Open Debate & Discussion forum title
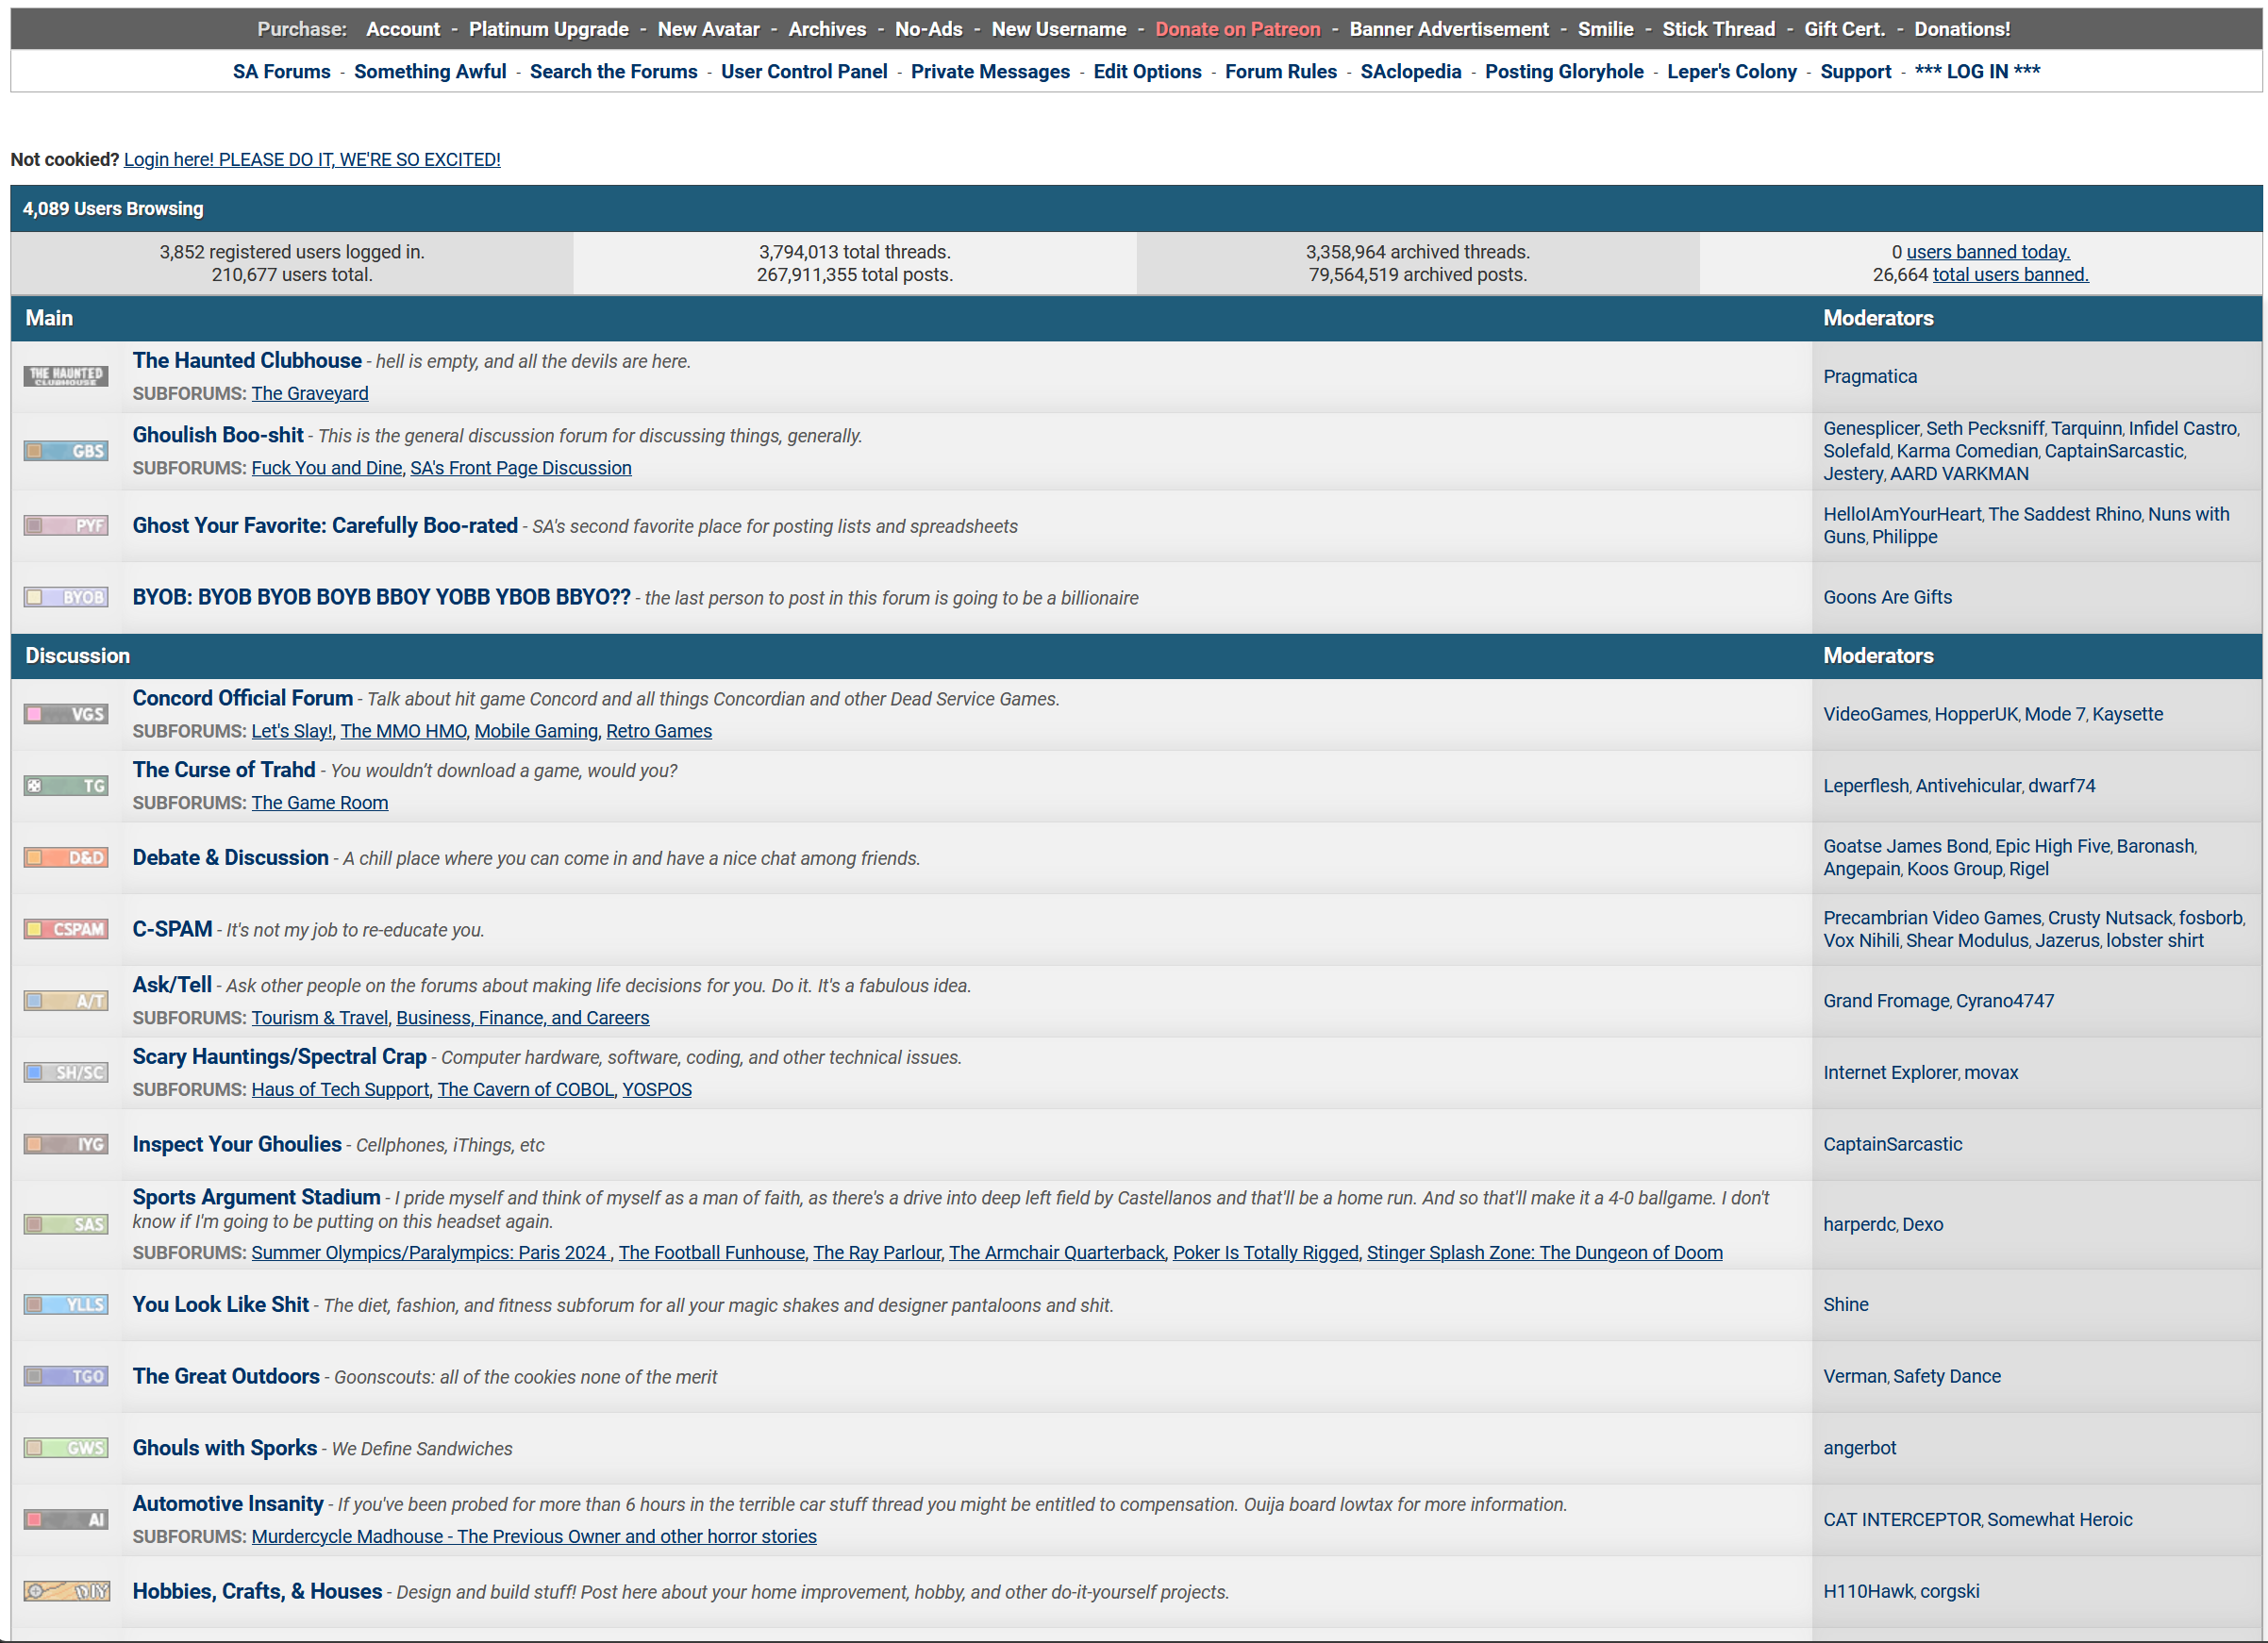Image resolution: width=2268 pixels, height=1643 pixels. pos(230,858)
